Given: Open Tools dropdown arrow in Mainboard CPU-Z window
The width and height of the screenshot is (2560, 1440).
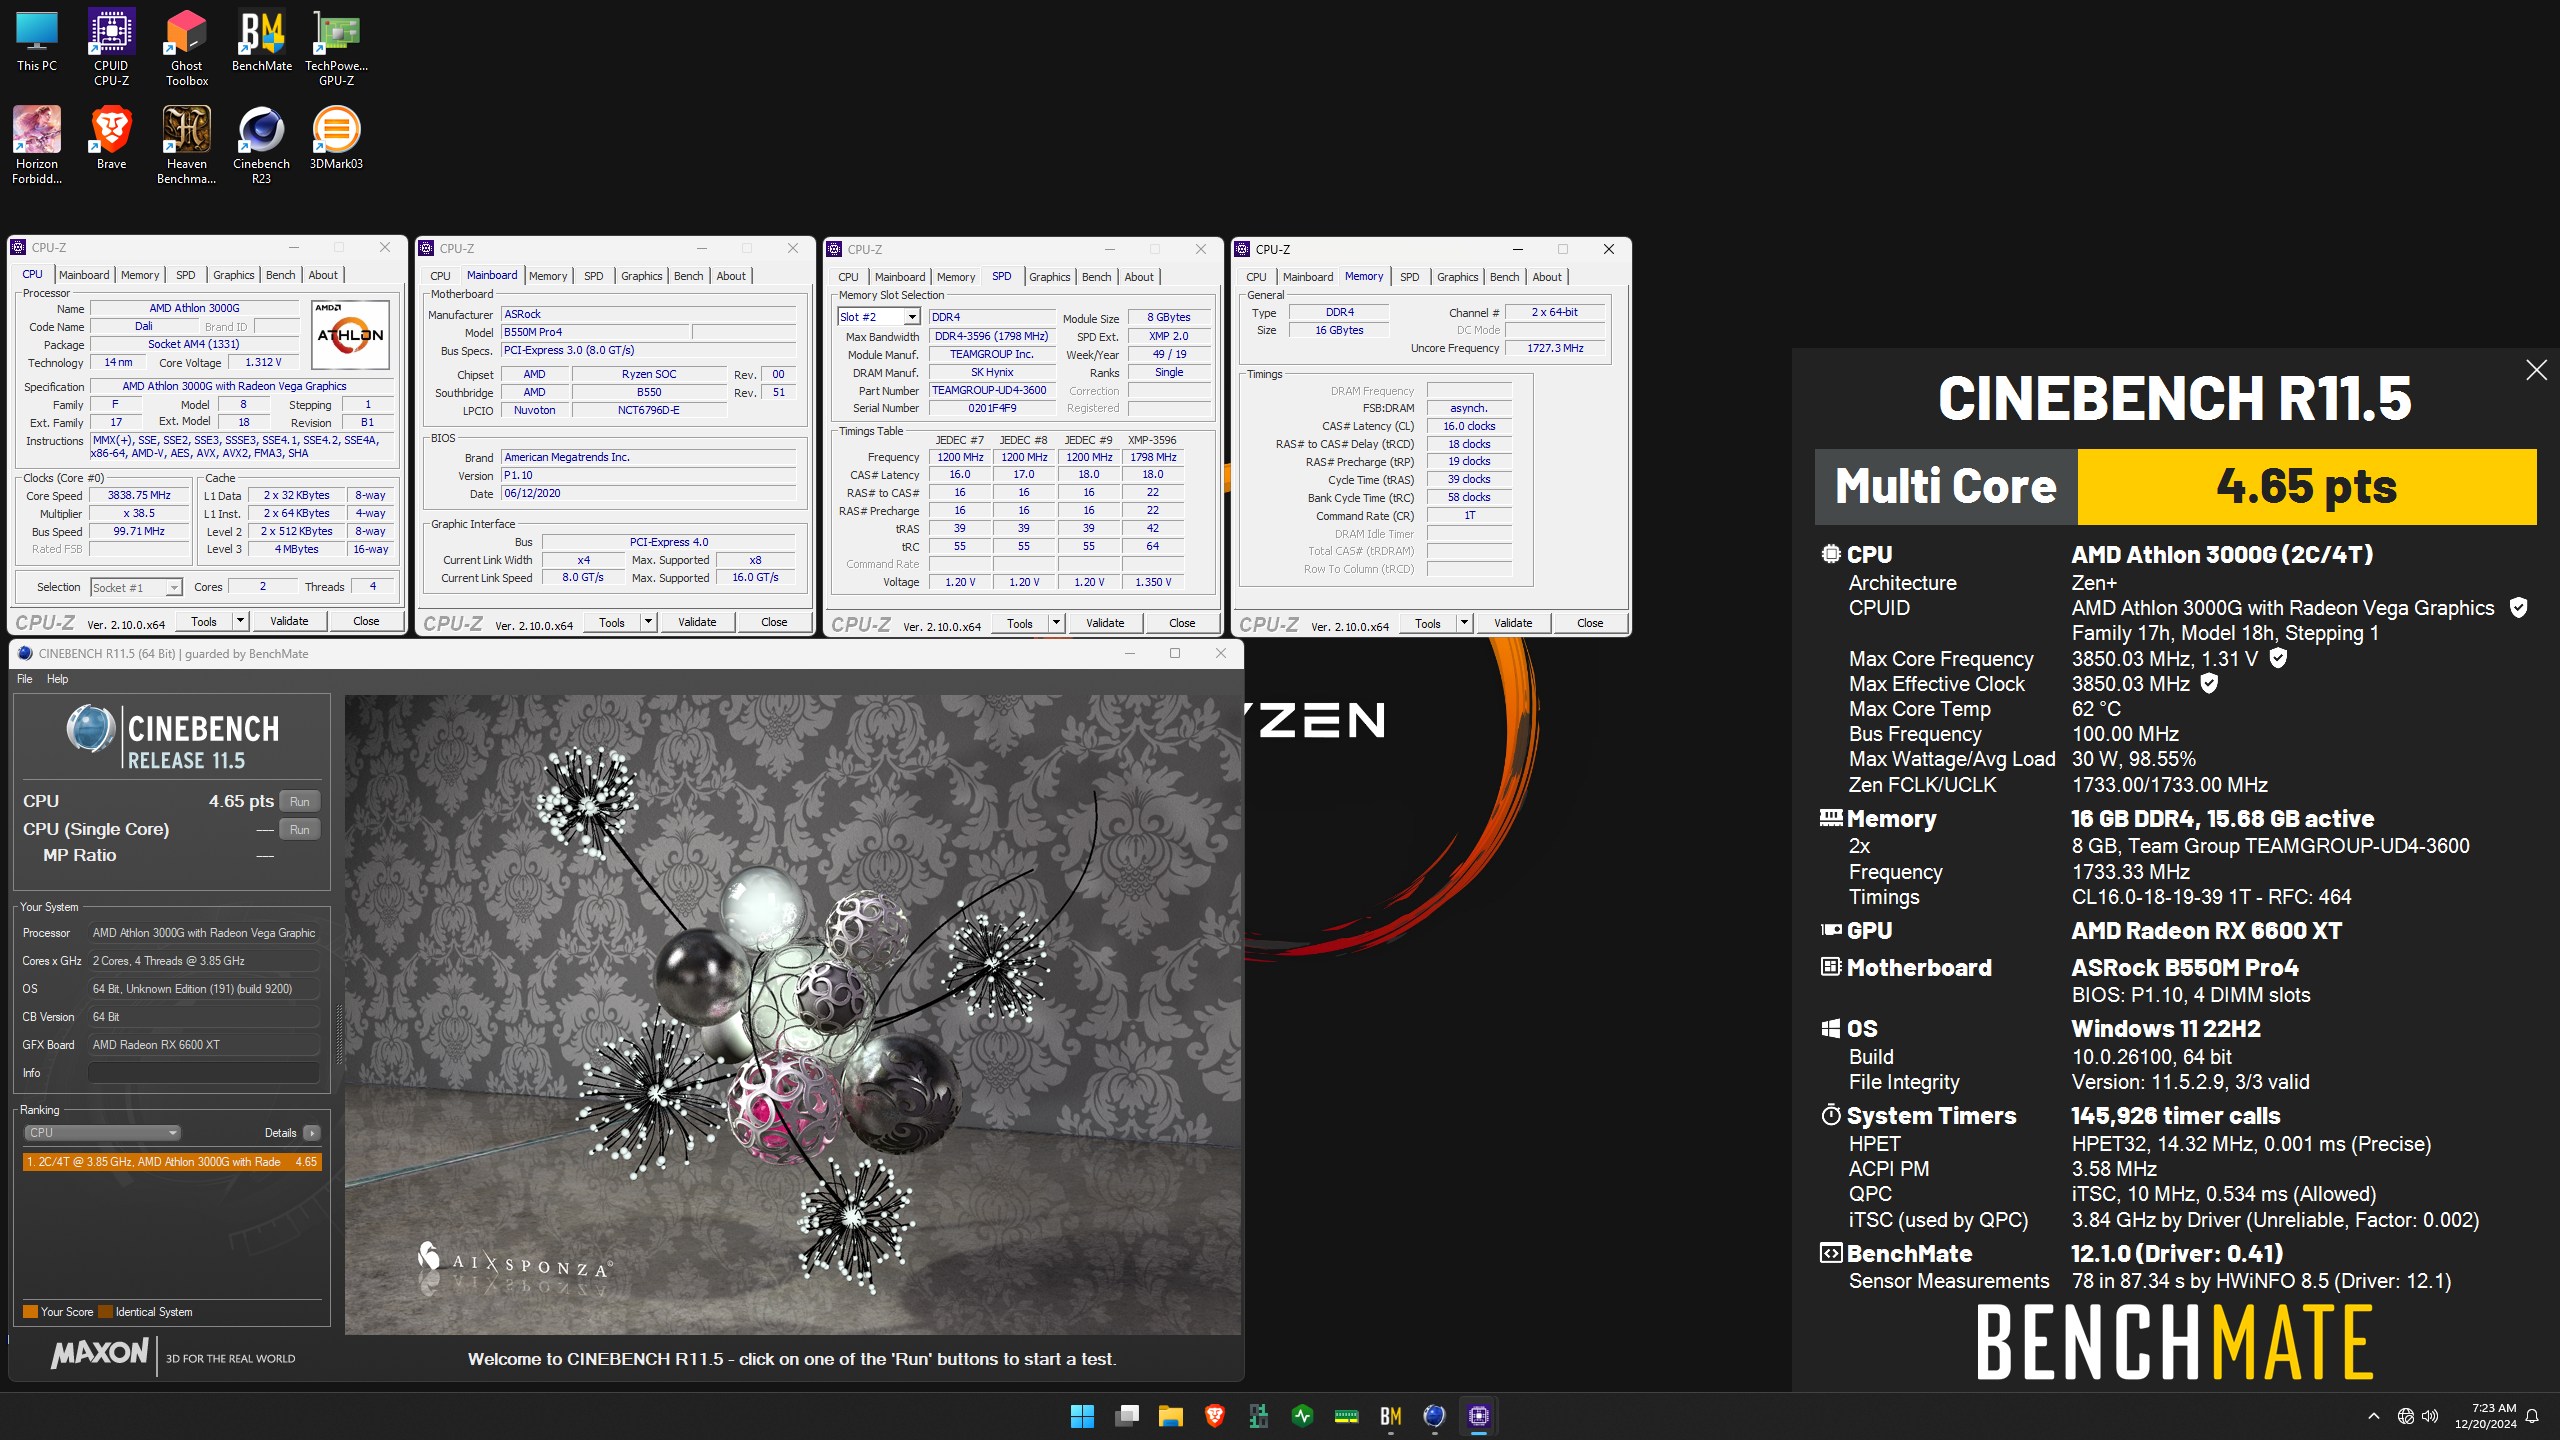Looking at the screenshot, I should pos(648,622).
